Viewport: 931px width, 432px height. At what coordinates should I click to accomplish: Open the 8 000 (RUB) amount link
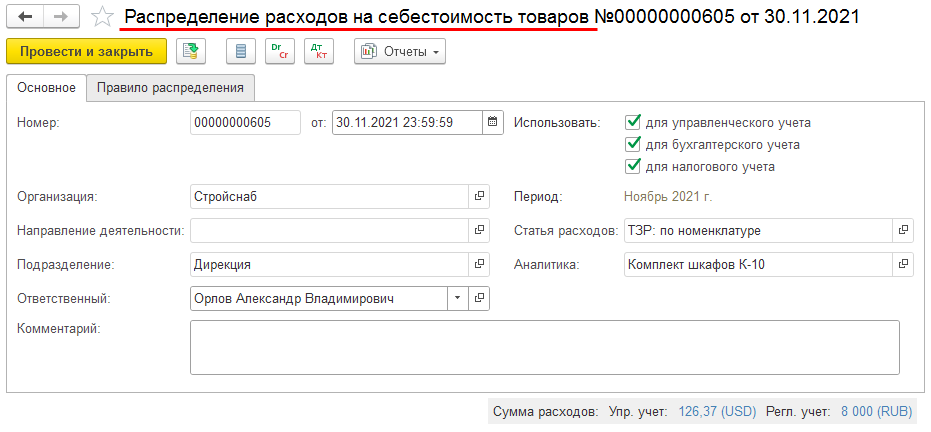[876, 411]
